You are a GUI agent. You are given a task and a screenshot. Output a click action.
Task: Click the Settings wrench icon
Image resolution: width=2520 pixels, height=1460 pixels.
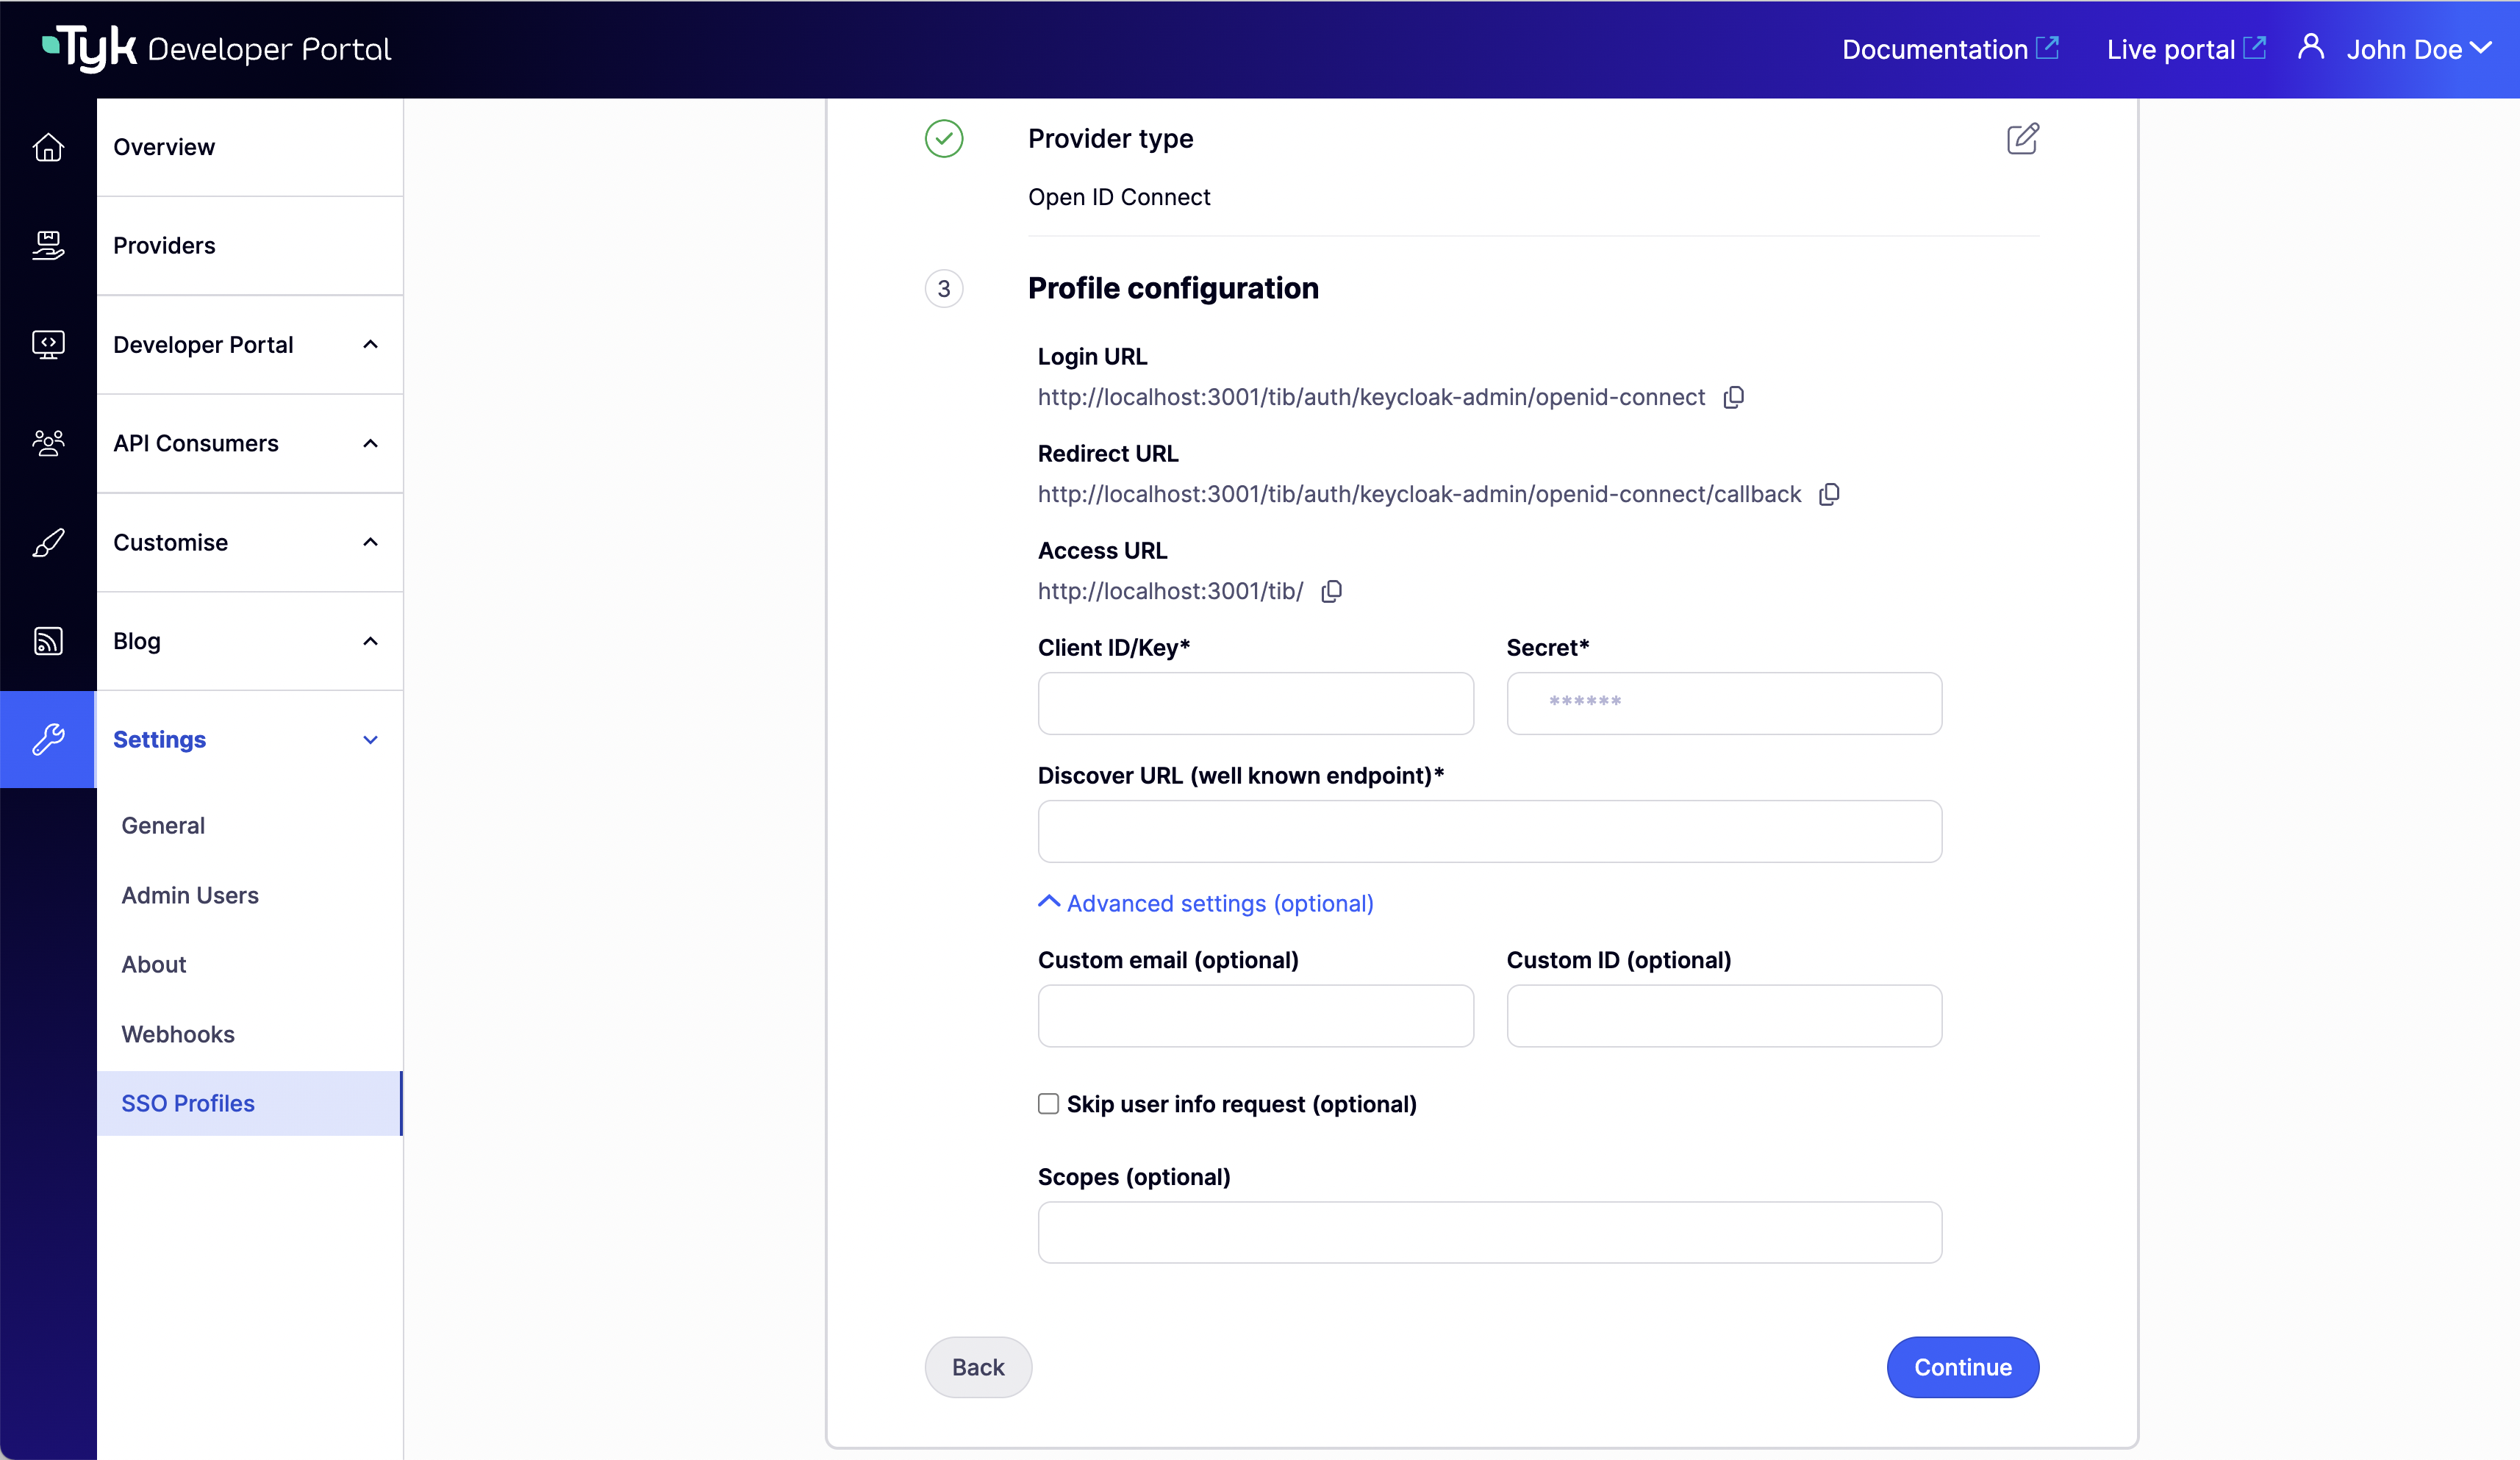coord(47,740)
